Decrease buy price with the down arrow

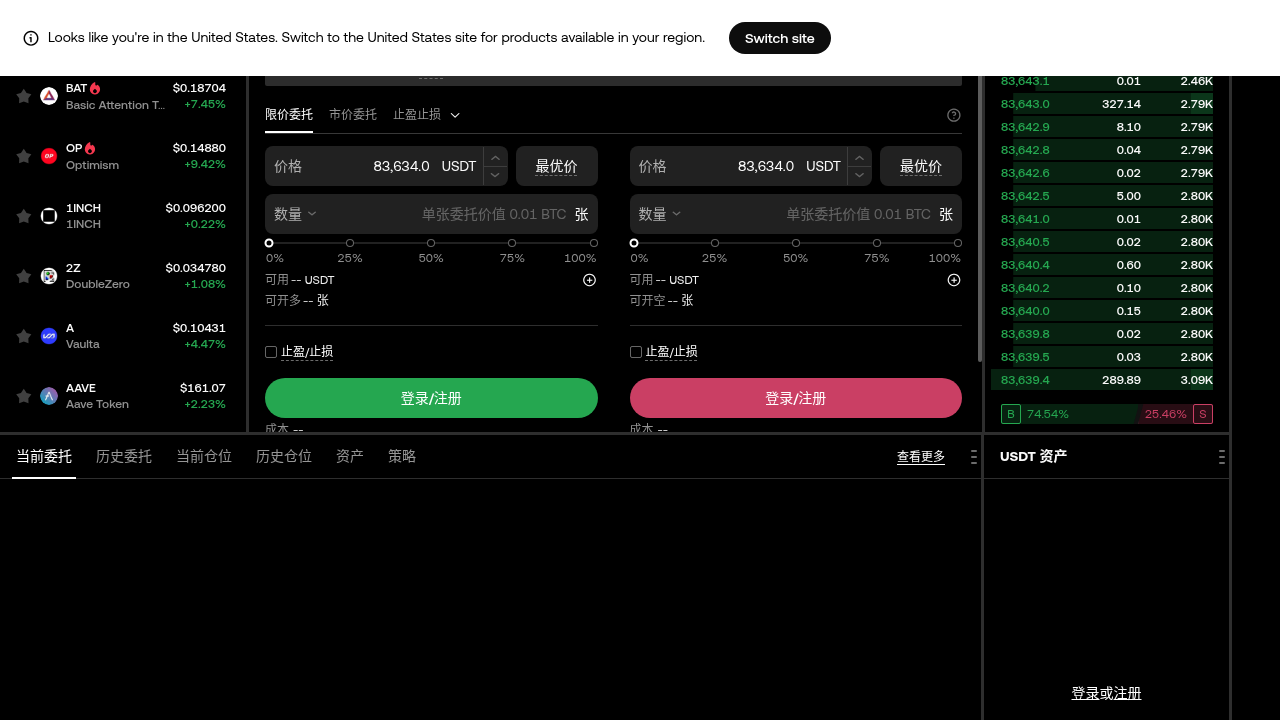click(x=495, y=175)
